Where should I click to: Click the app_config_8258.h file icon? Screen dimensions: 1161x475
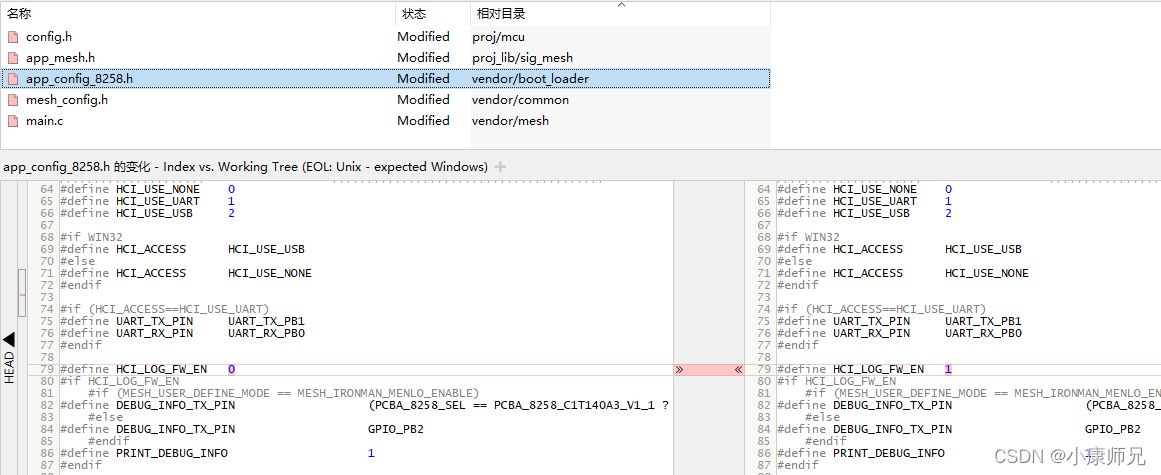click(x=13, y=78)
